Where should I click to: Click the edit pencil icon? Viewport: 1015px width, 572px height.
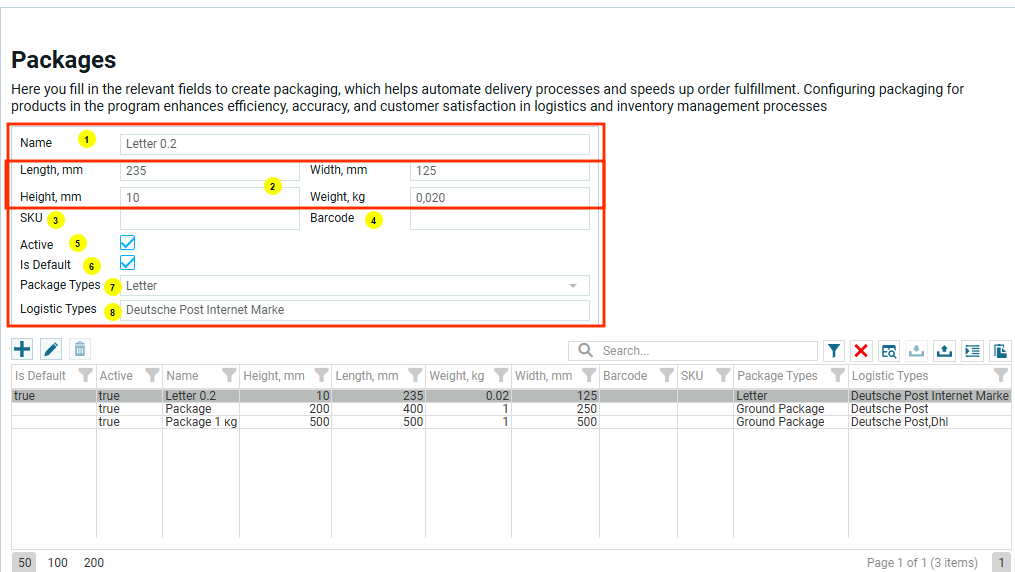pyautogui.click(x=51, y=349)
